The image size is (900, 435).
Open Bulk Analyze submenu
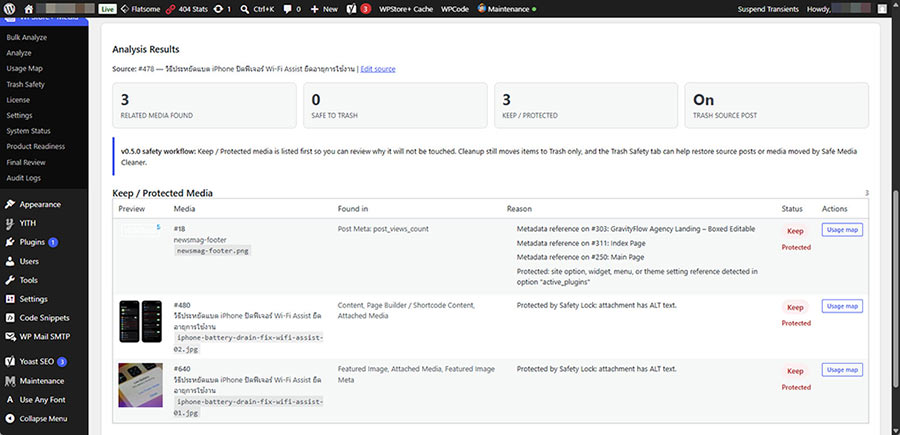27,37
